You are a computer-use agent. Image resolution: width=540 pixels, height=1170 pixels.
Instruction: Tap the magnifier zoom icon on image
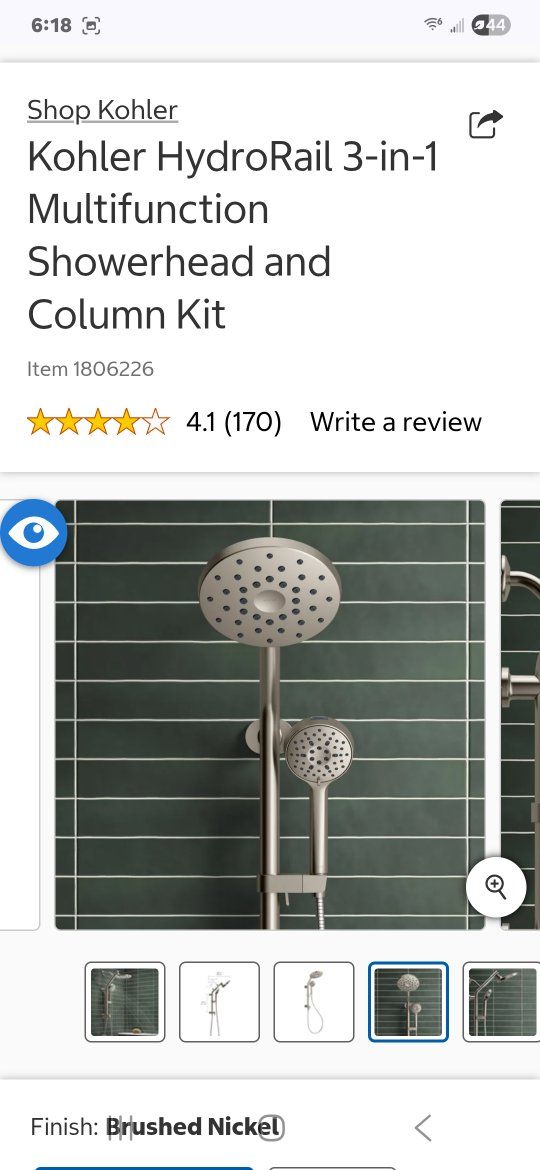coord(496,886)
